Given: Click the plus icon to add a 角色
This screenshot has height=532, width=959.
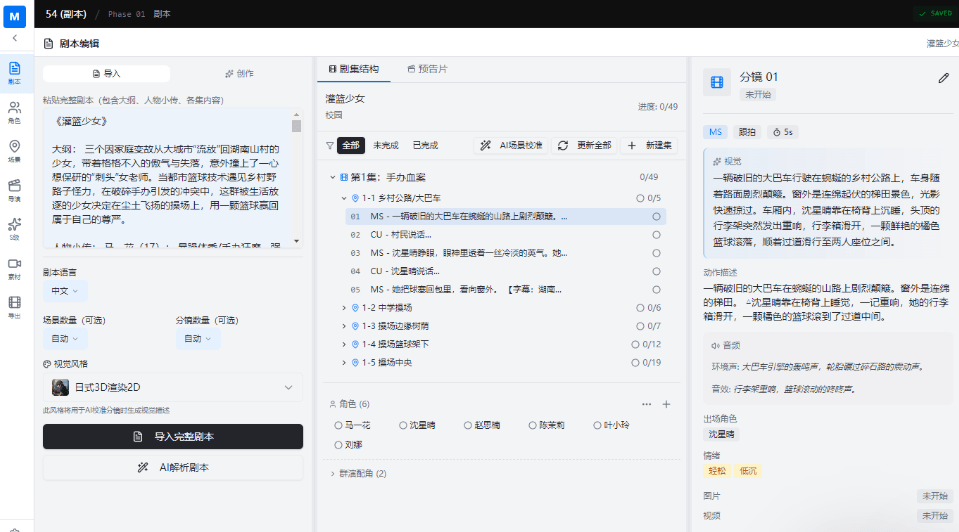Looking at the screenshot, I should click(x=666, y=404).
